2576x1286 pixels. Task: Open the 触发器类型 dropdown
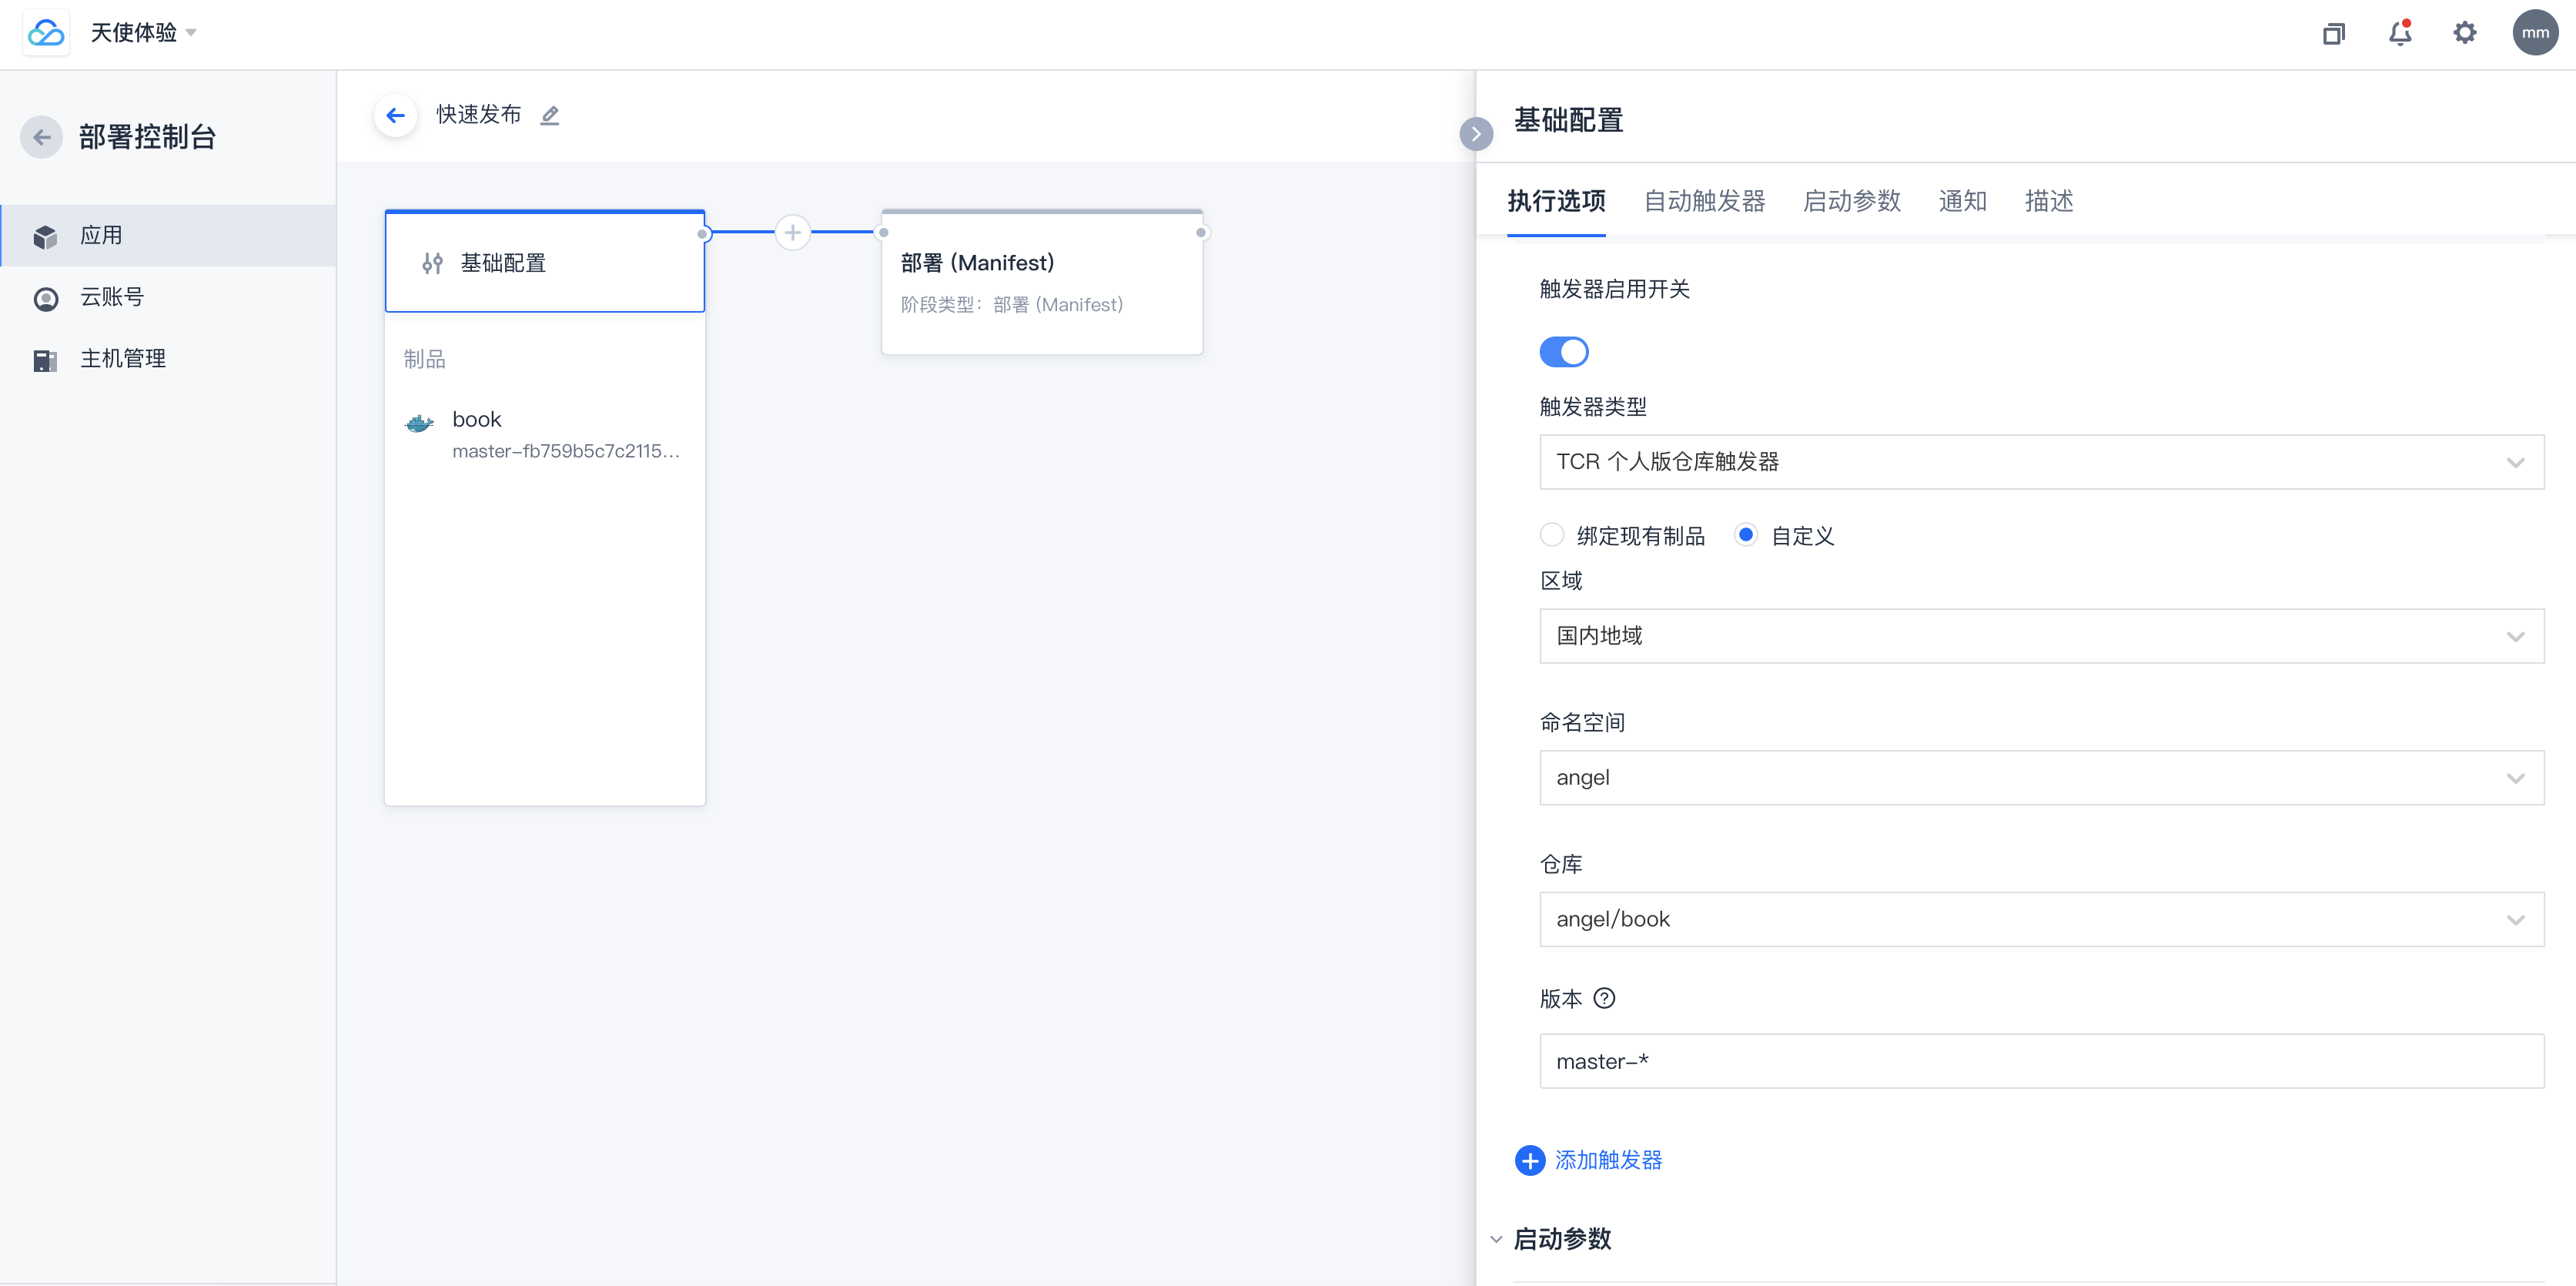[2041, 462]
